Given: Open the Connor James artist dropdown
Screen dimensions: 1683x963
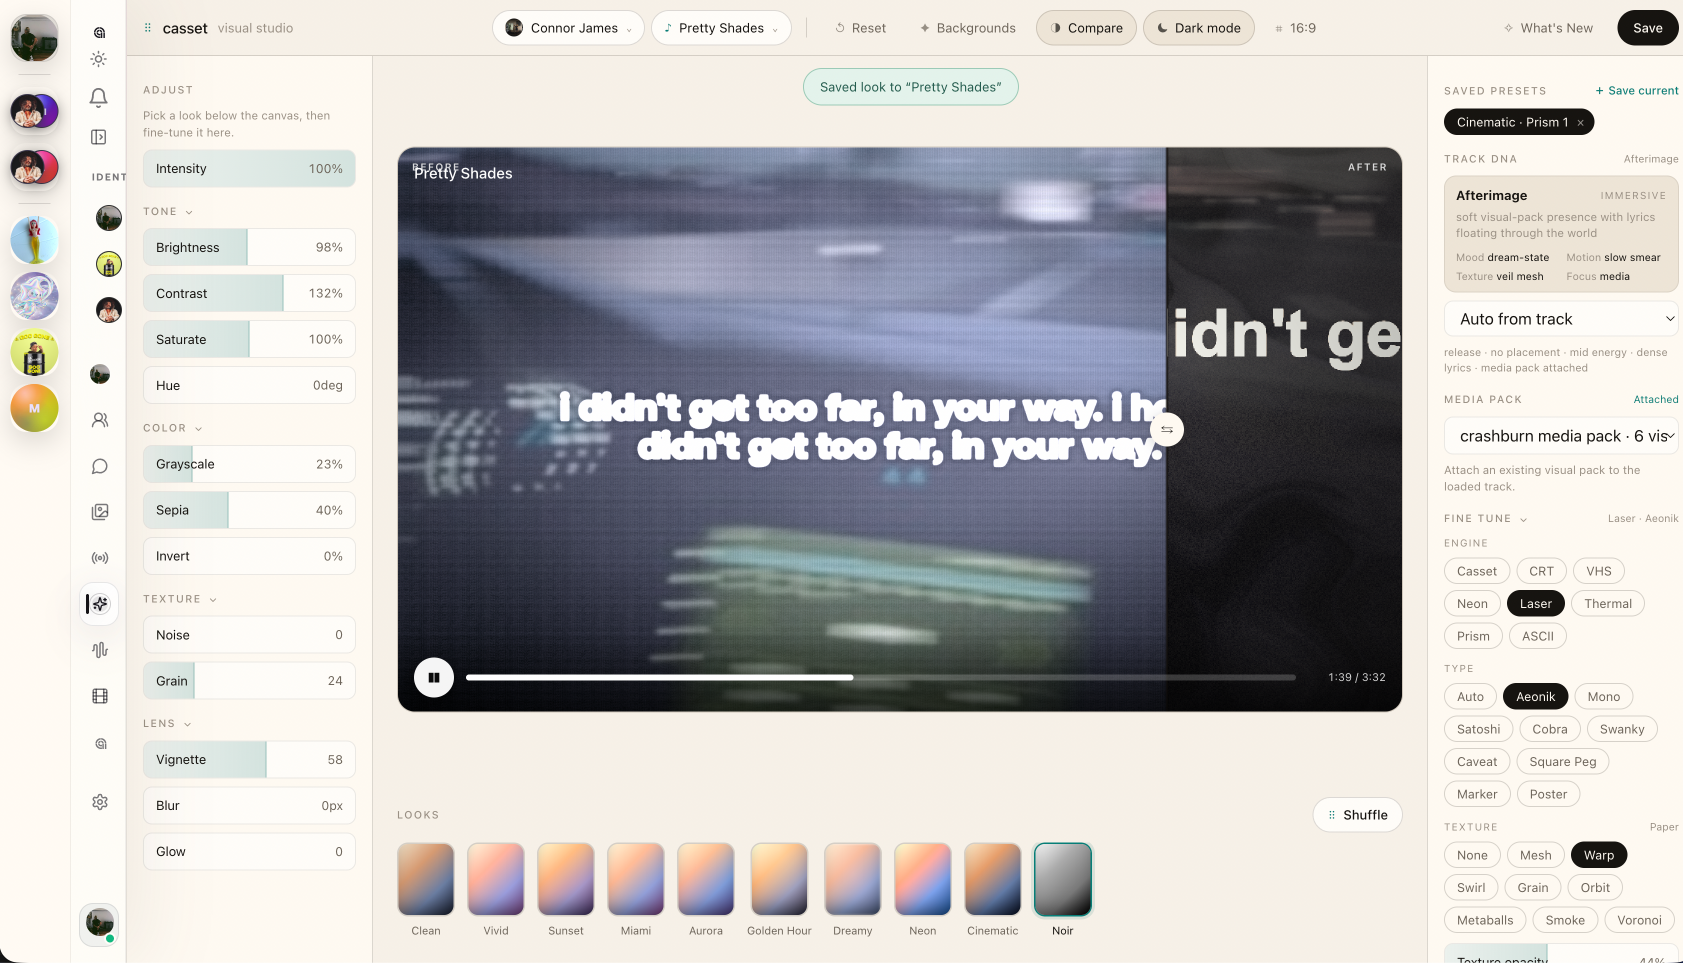Looking at the screenshot, I should coord(568,28).
